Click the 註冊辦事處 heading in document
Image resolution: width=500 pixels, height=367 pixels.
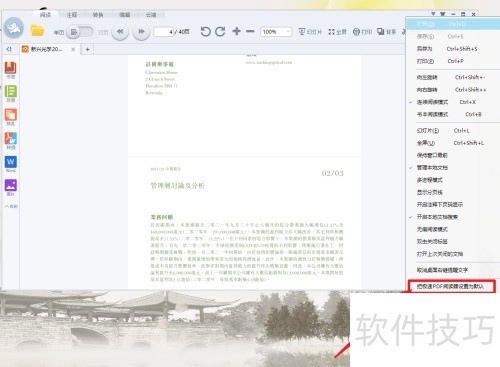[159, 64]
